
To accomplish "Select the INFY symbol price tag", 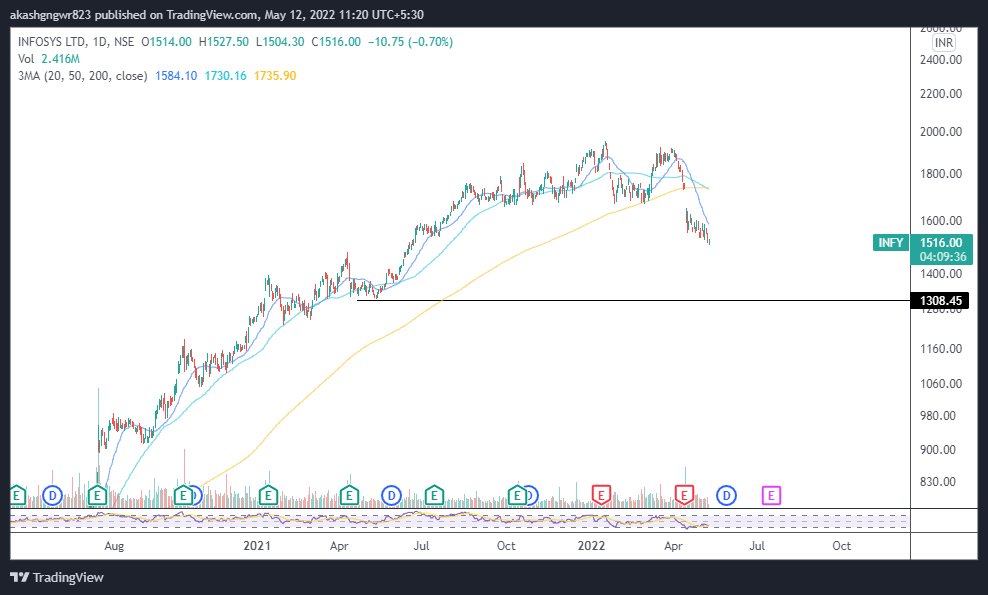I will pos(890,243).
